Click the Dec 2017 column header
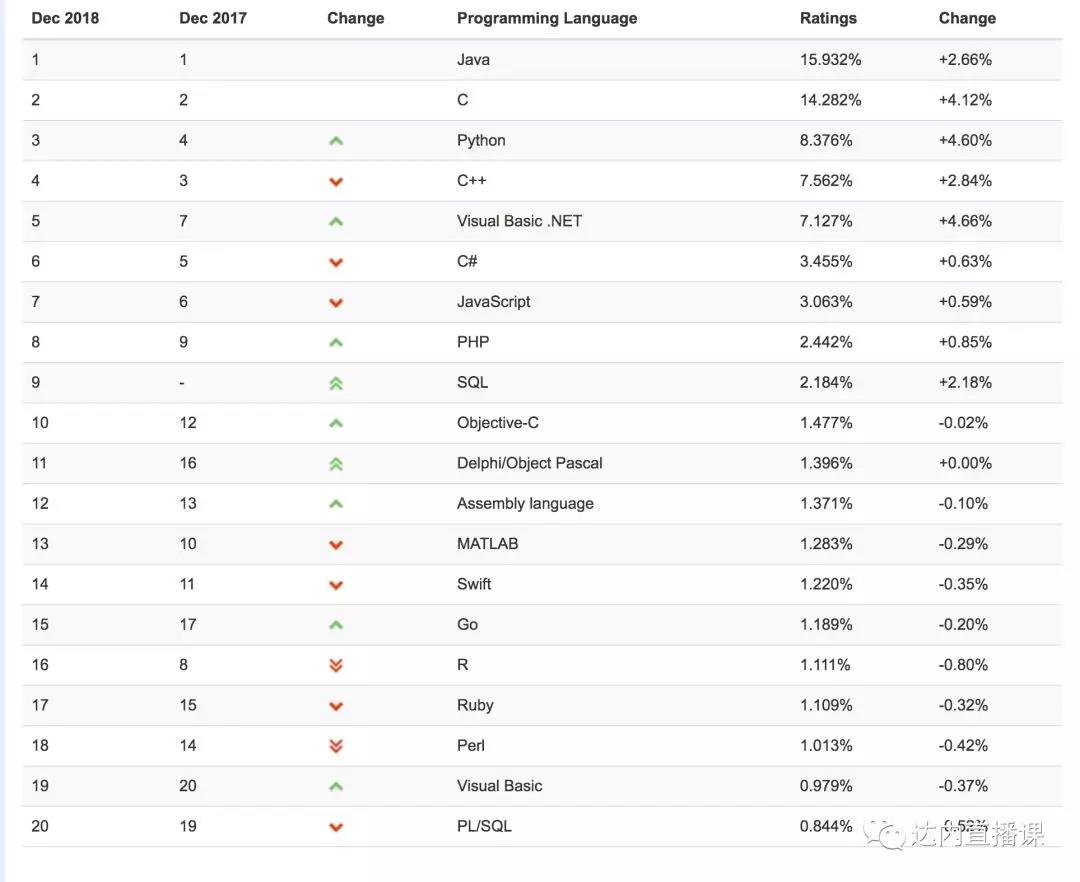Image resolution: width=1080 pixels, height=882 pixels. (x=213, y=19)
